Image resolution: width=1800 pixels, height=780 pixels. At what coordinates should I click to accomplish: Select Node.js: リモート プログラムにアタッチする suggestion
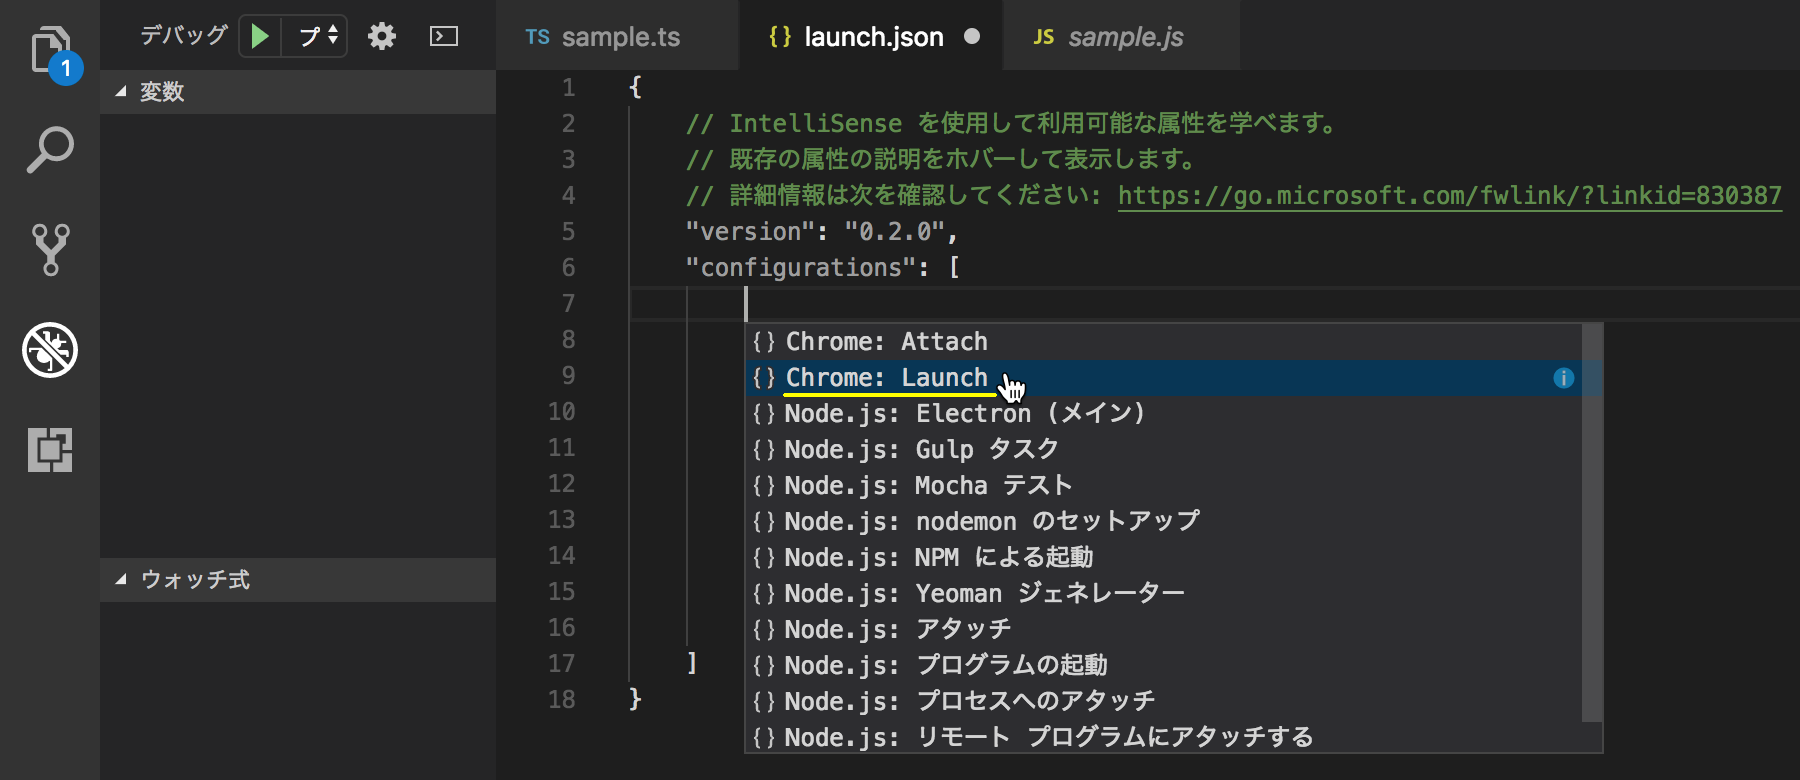tap(1164, 738)
